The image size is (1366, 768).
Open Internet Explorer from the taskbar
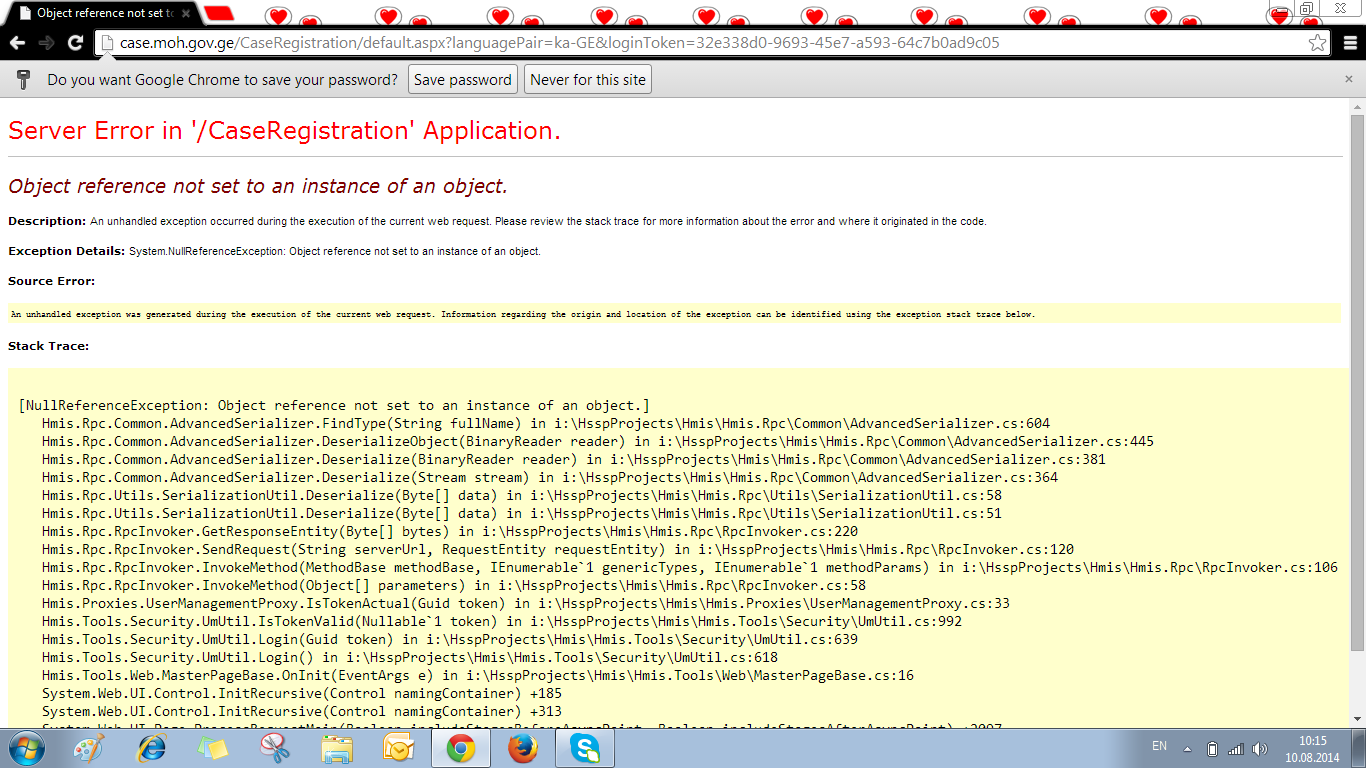(152, 747)
